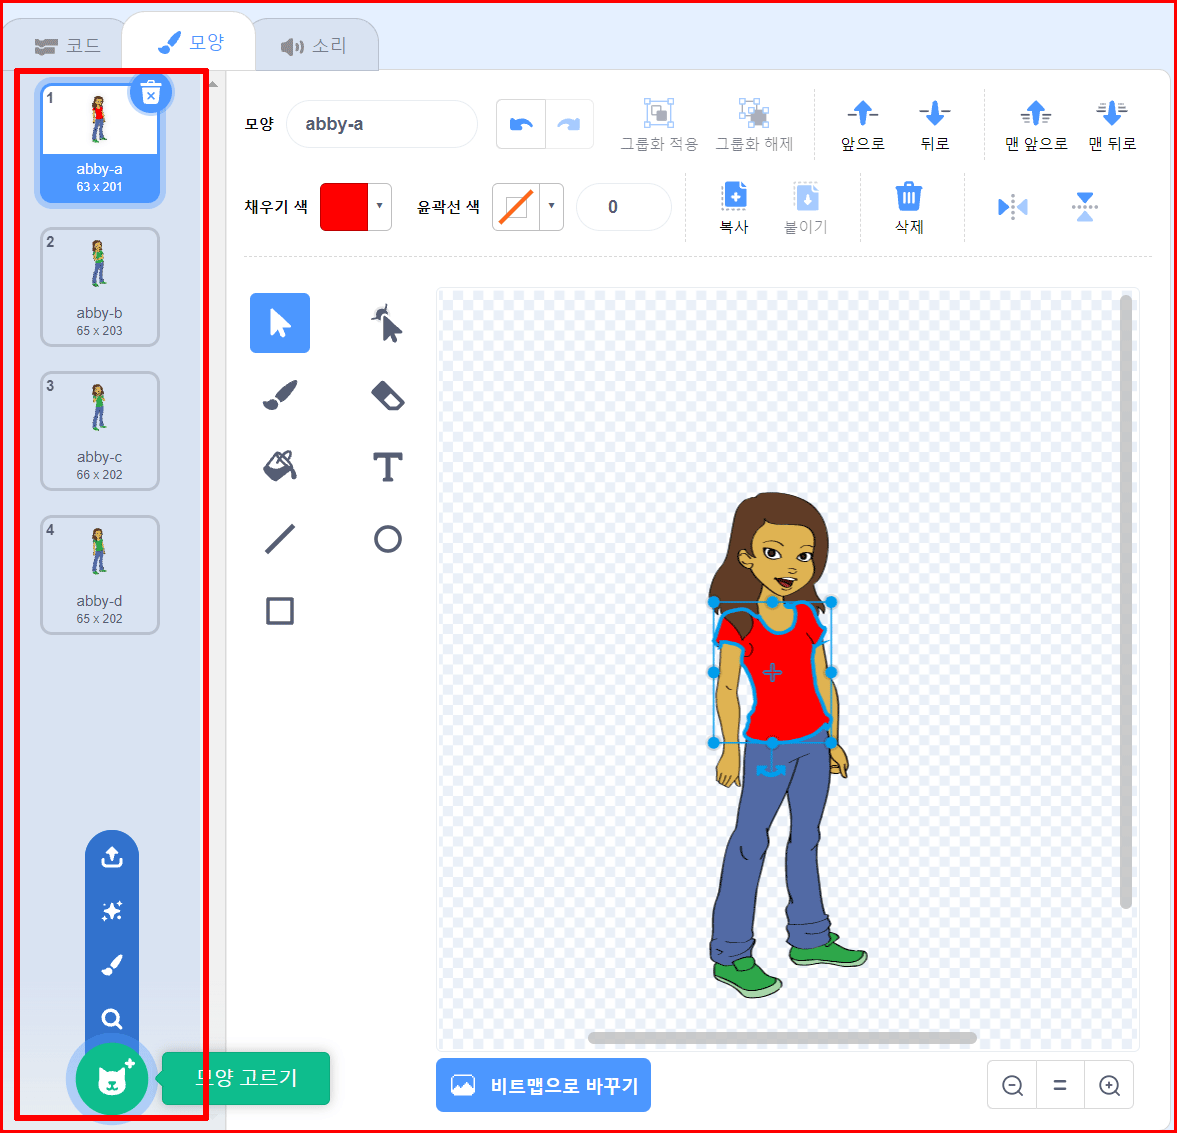1177x1133 pixels.
Task: Bring shape to front 맨 앞으로
Action: click(1036, 125)
